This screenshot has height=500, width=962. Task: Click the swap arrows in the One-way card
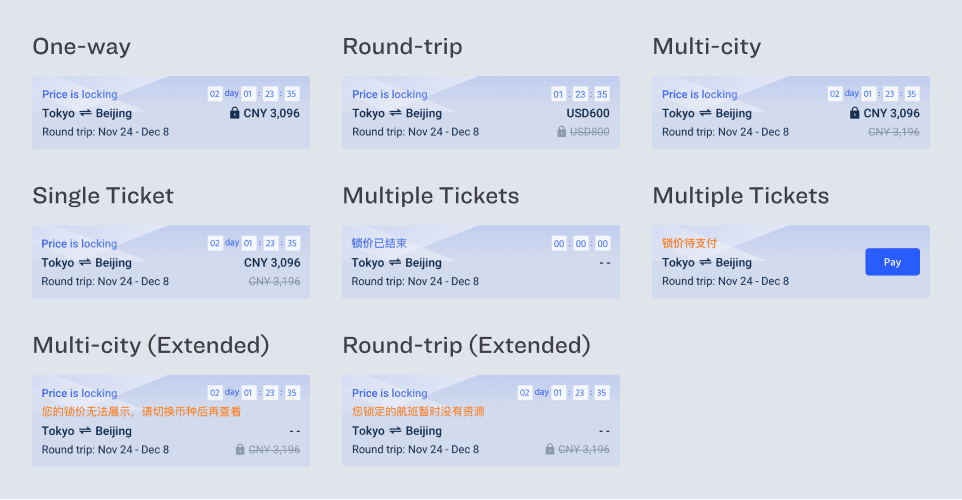point(86,114)
